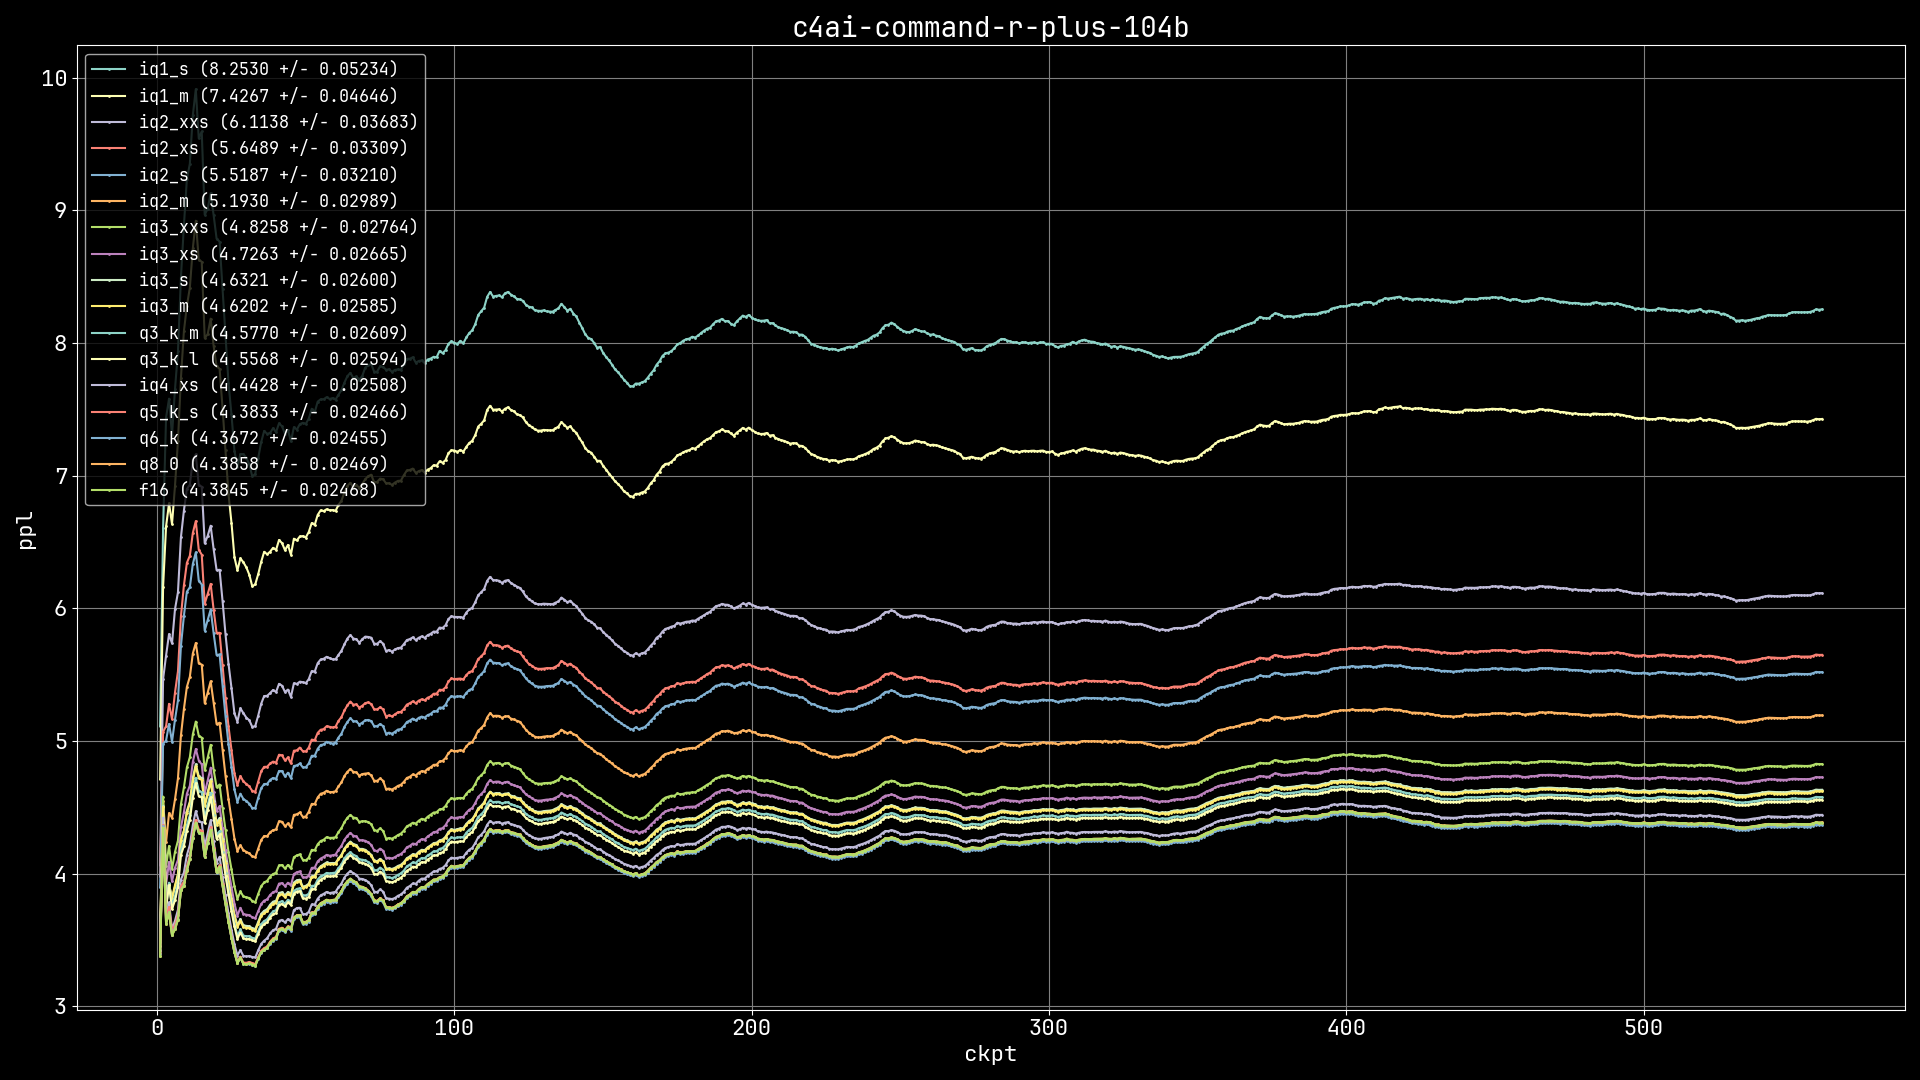The height and width of the screenshot is (1080, 1920).
Task: Click the ppl y-axis label
Action: point(27,530)
